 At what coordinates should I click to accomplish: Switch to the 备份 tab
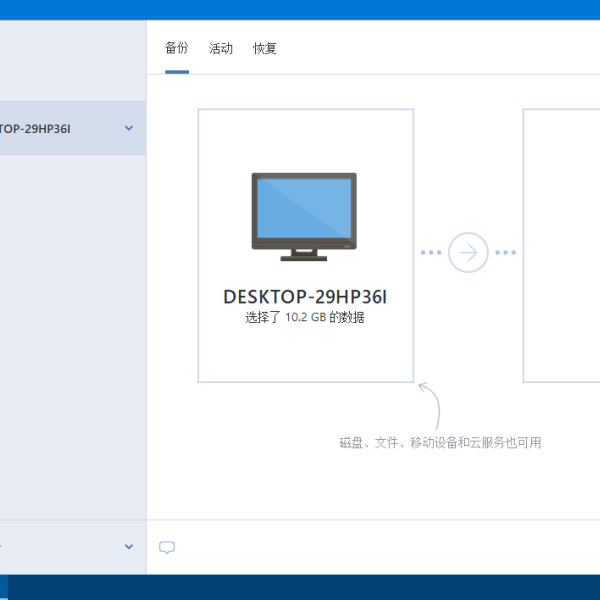(177, 48)
